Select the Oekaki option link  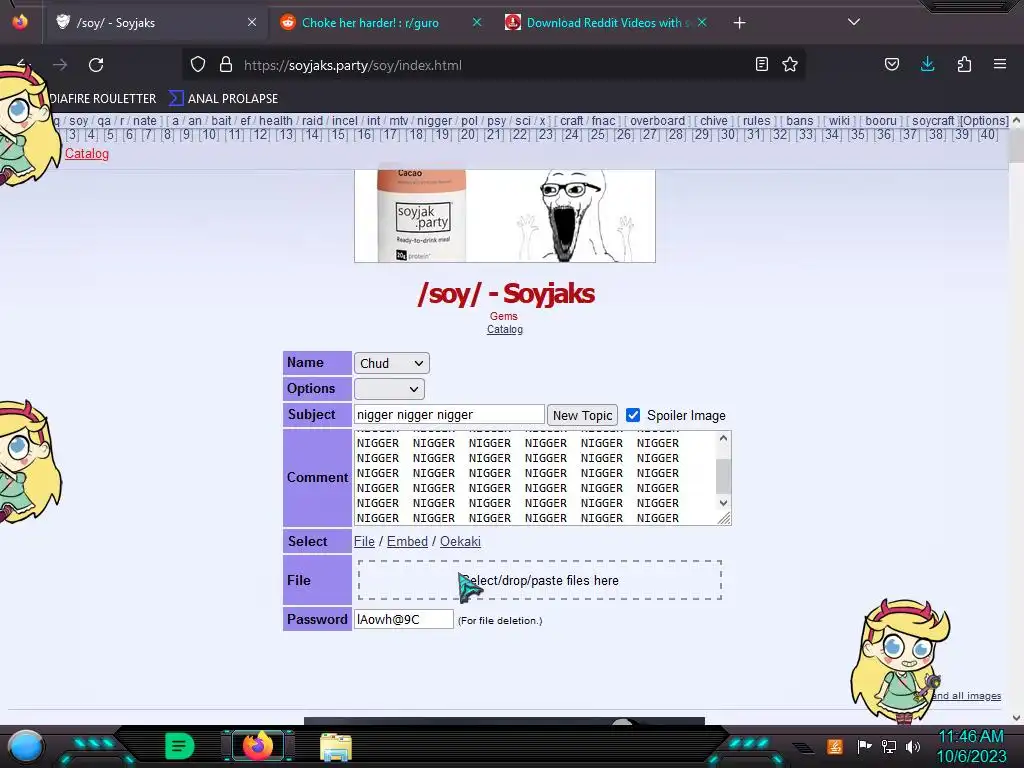pyautogui.click(x=460, y=541)
